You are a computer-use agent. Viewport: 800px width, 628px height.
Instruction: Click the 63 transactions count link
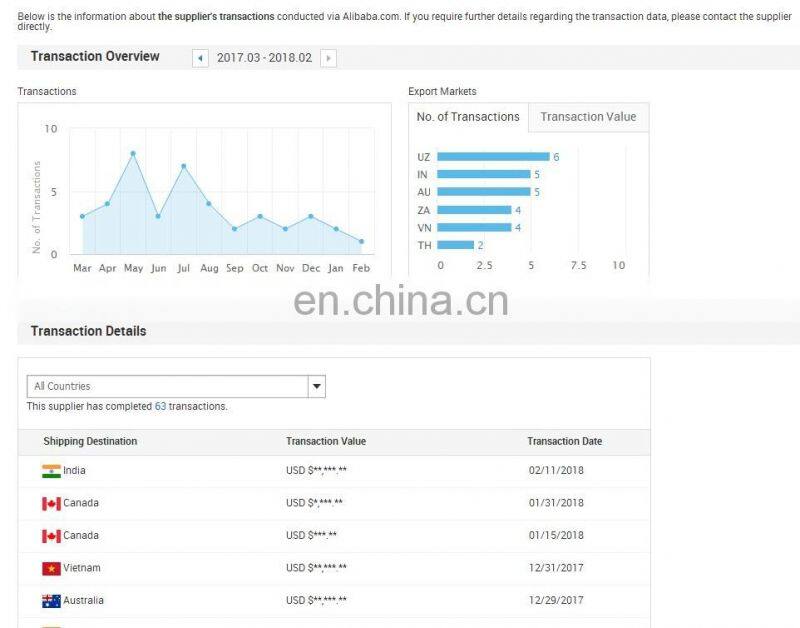click(160, 407)
